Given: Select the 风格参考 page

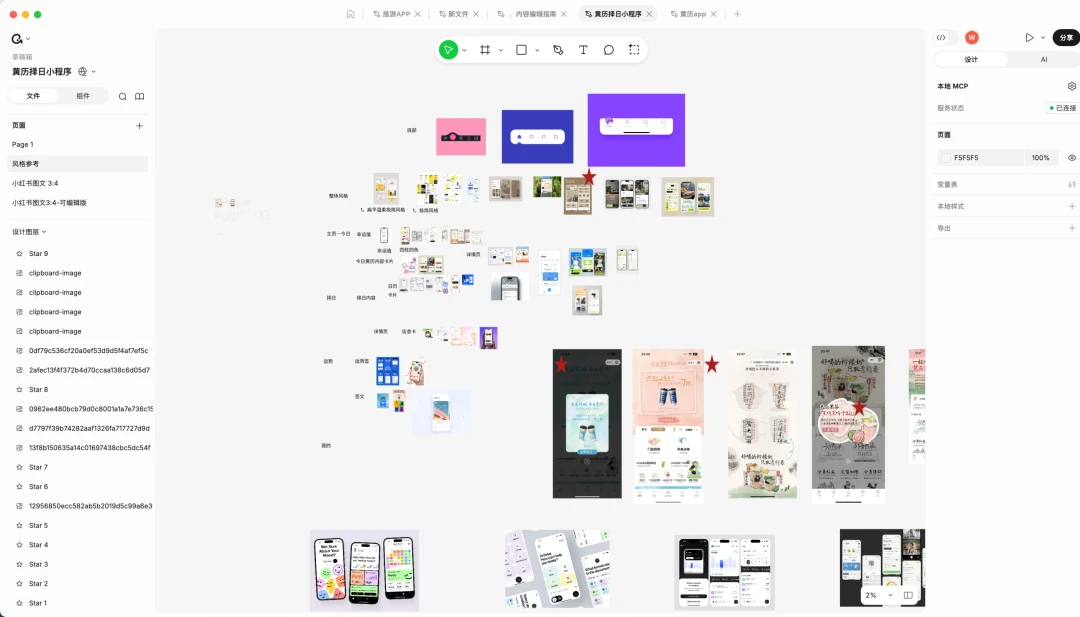Looking at the screenshot, I should [x=77, y=164].
